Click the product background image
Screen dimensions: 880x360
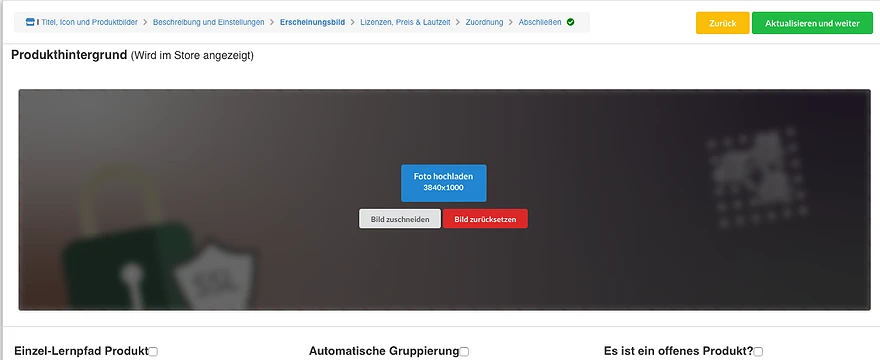coord(444,199)
